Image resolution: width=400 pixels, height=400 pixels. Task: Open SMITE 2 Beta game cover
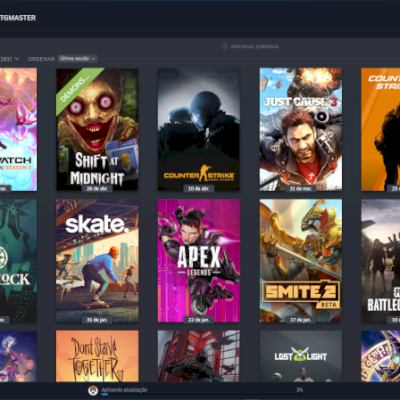301,261
